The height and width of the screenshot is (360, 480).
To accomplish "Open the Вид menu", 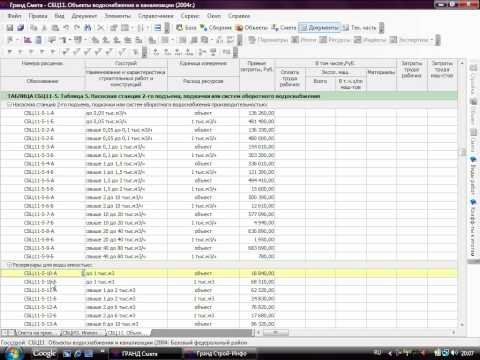I will (x=59, y=16).
